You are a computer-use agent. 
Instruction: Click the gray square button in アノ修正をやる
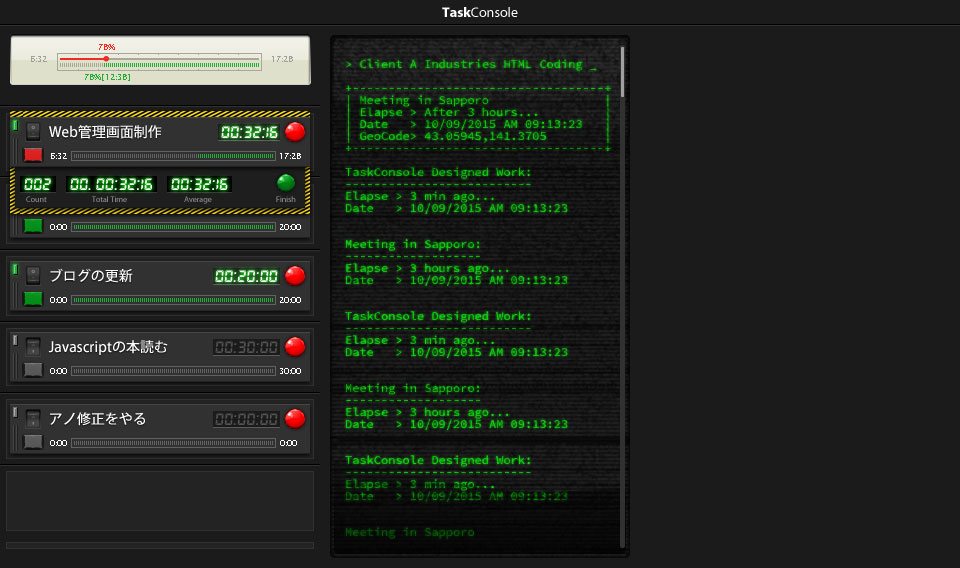coord(33,442)
